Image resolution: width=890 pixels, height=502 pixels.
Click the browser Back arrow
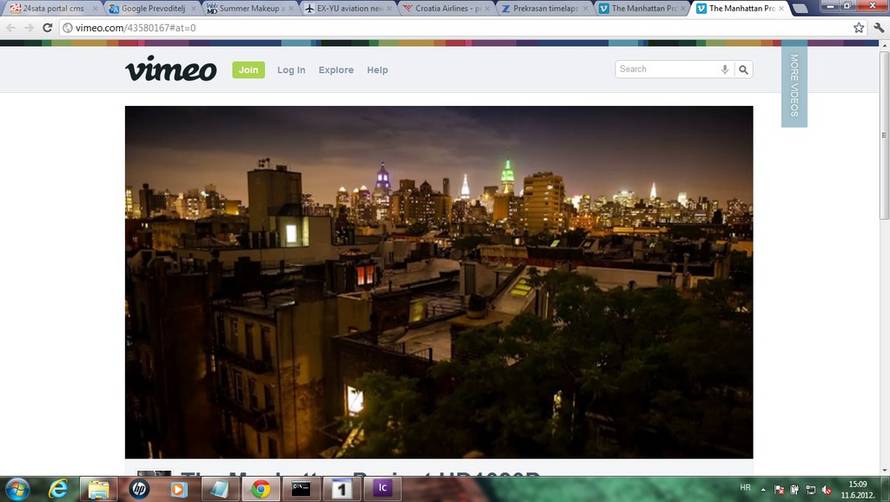point(11,27)
